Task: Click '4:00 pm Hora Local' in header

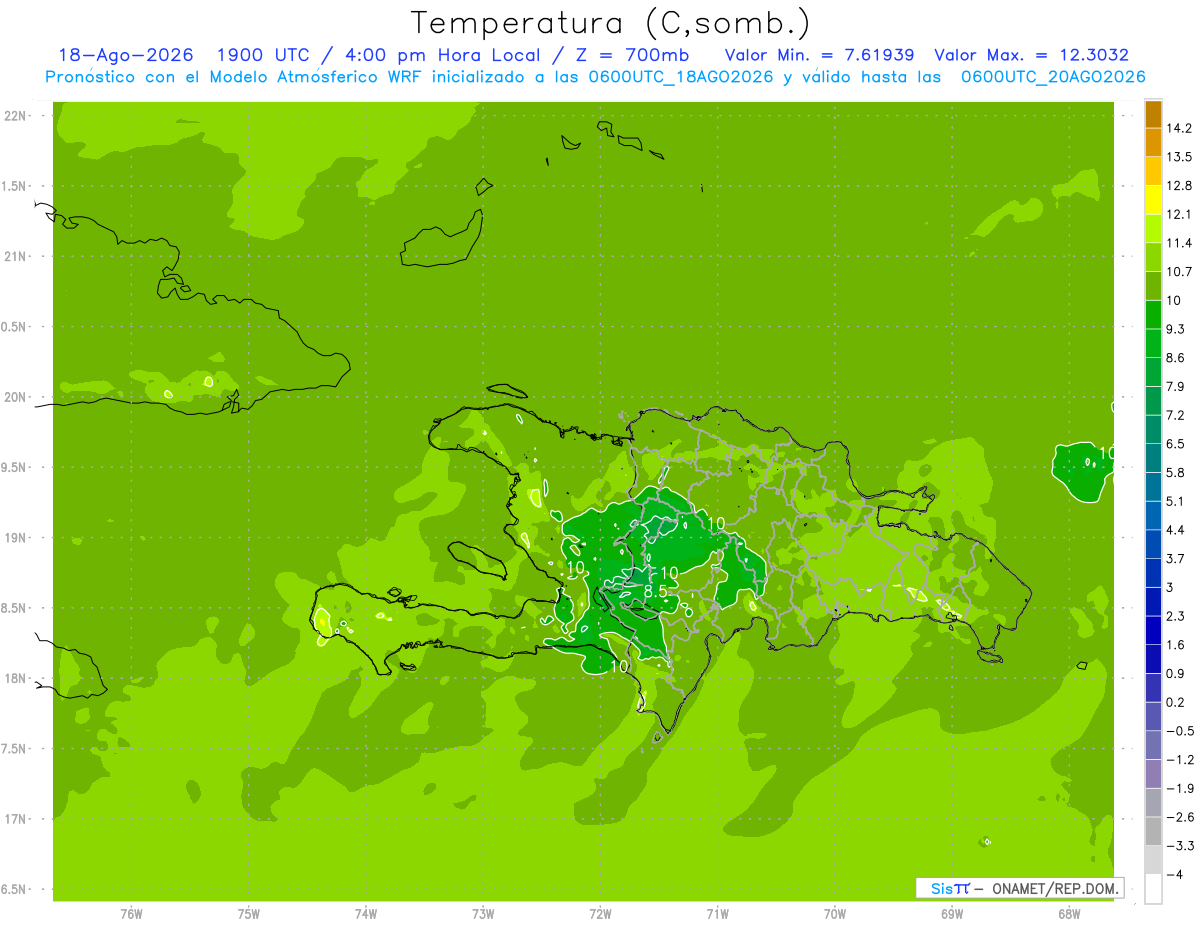Action: (x=444, y=55)
